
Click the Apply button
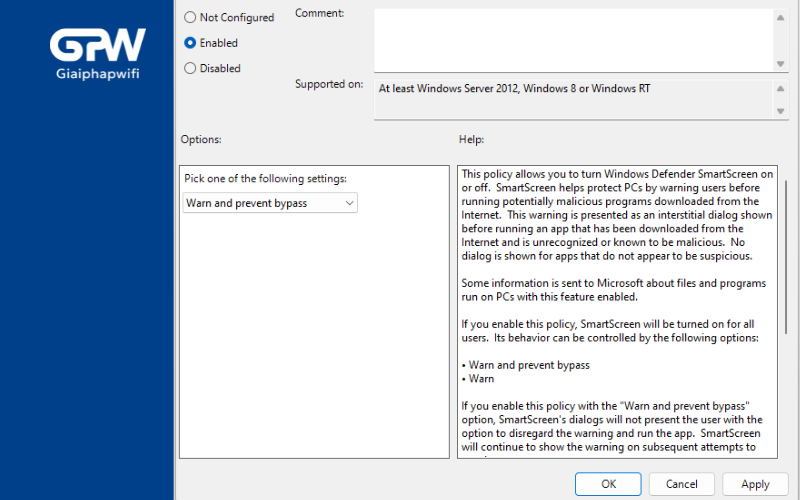pyautogui.click(x=755, y=484)
